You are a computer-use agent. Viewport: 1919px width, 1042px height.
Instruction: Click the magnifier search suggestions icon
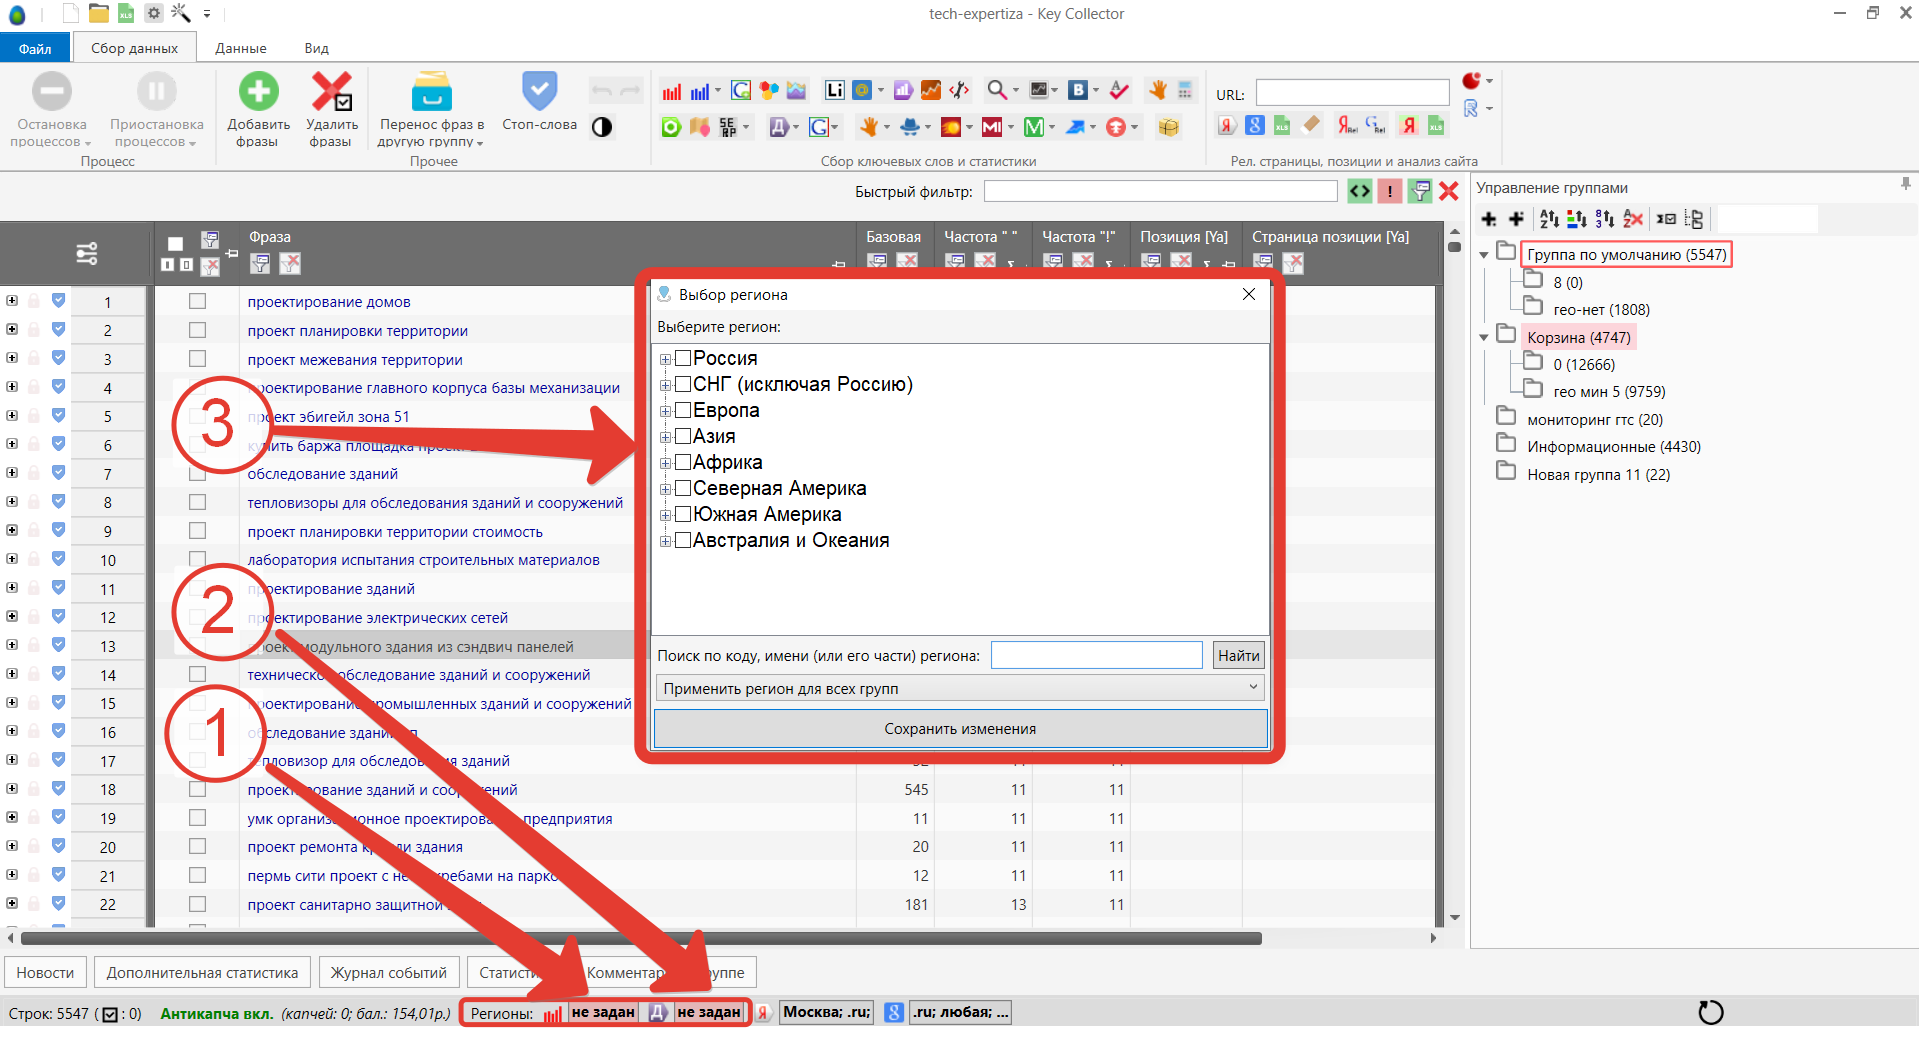click(996, 91)
